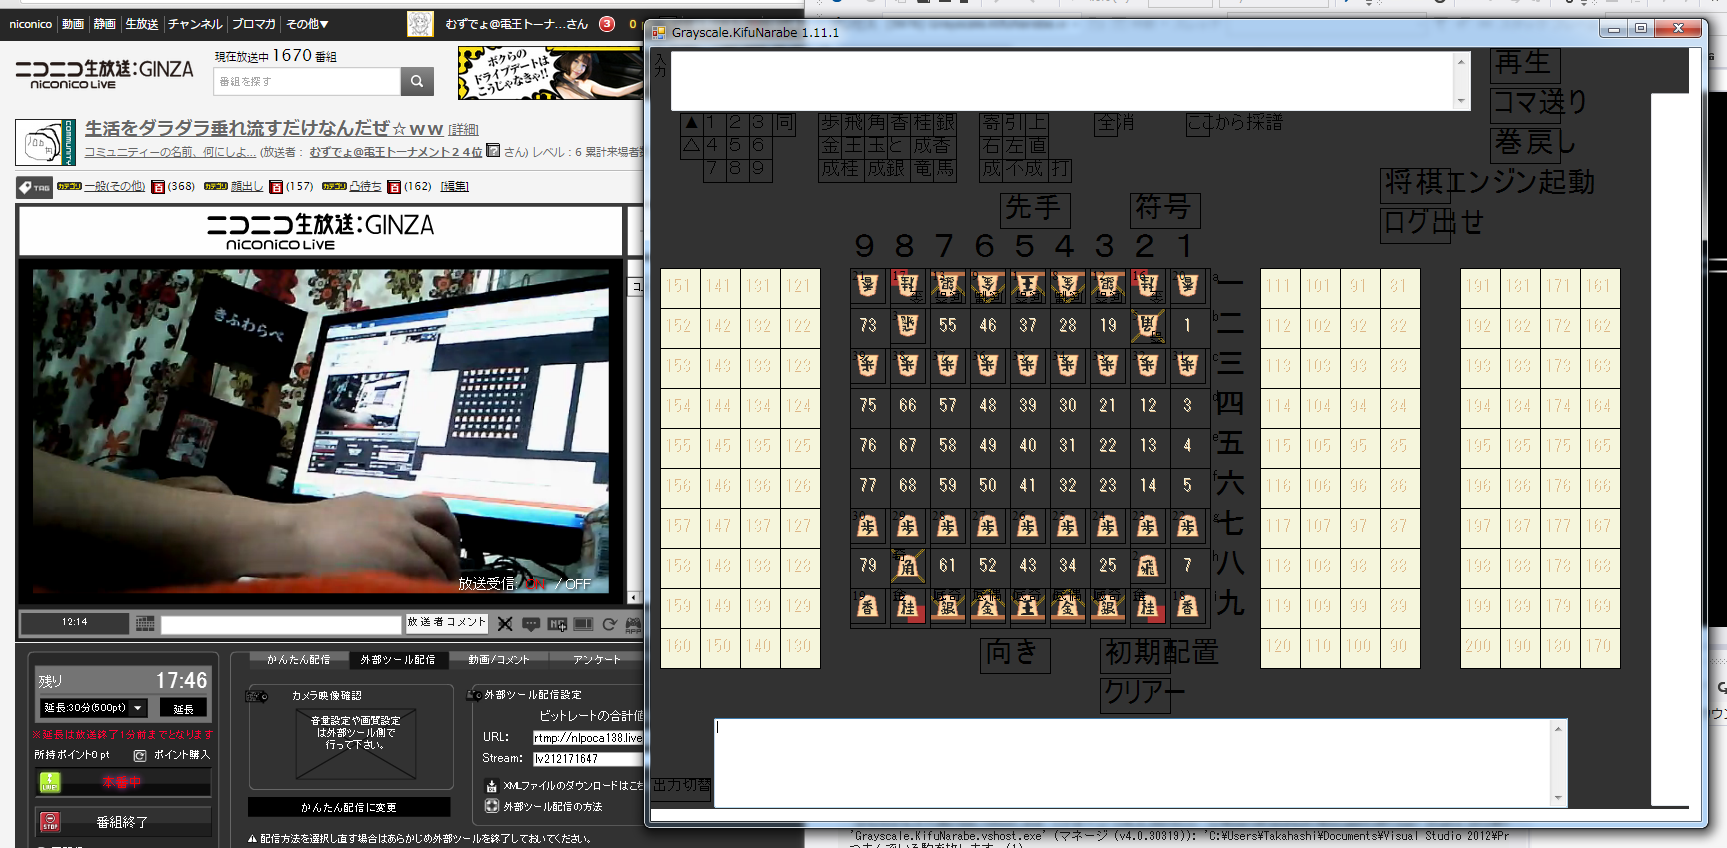The height and width of the screenshot is (848, 1727).
Task: Open the ブロマガ menu in niconico header
Action: 254,24
